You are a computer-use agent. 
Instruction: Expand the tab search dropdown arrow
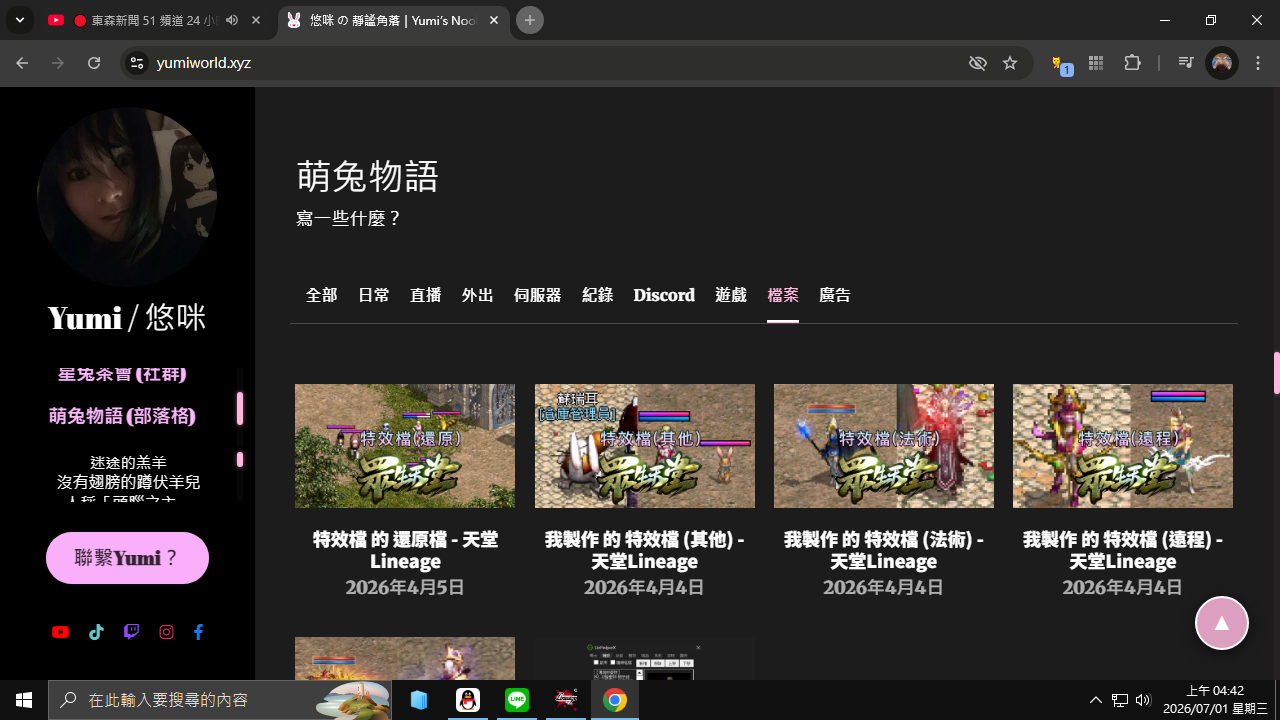point(19,20)
